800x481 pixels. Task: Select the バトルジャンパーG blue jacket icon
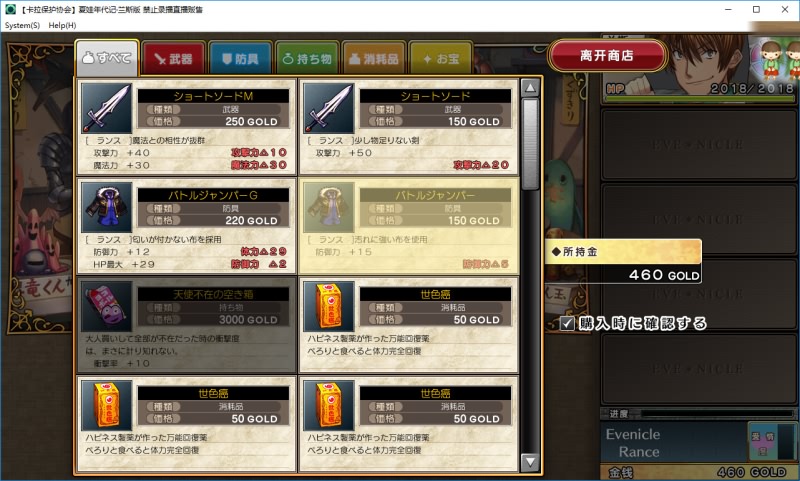coord(107,208)
